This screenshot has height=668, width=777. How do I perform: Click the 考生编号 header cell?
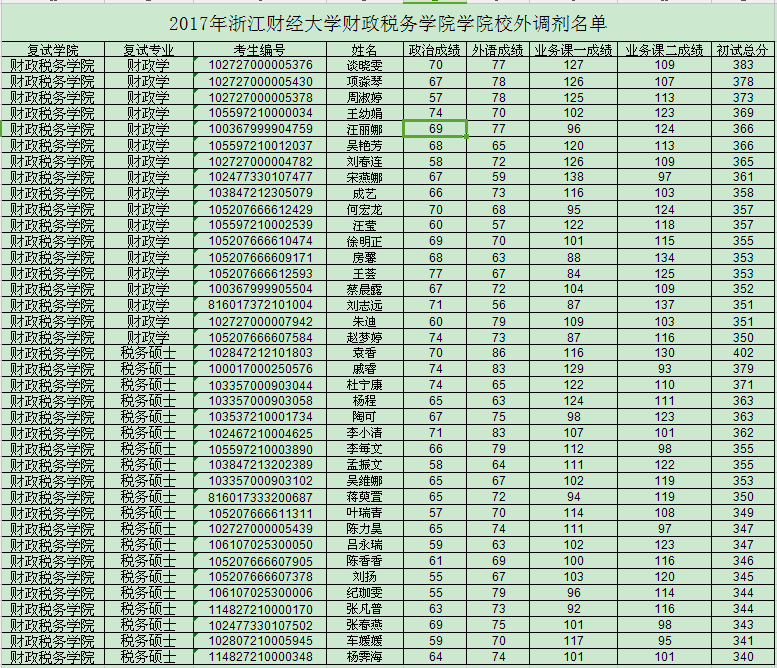pyautogui.click(x=260, y=50)
